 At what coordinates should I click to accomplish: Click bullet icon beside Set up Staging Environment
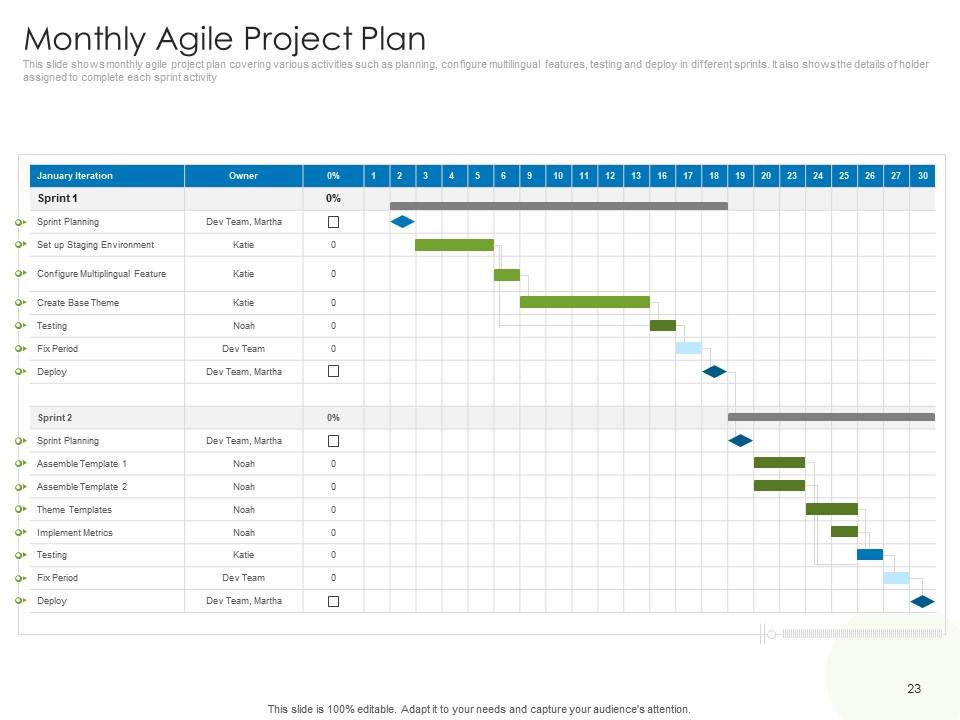(20, 245)
